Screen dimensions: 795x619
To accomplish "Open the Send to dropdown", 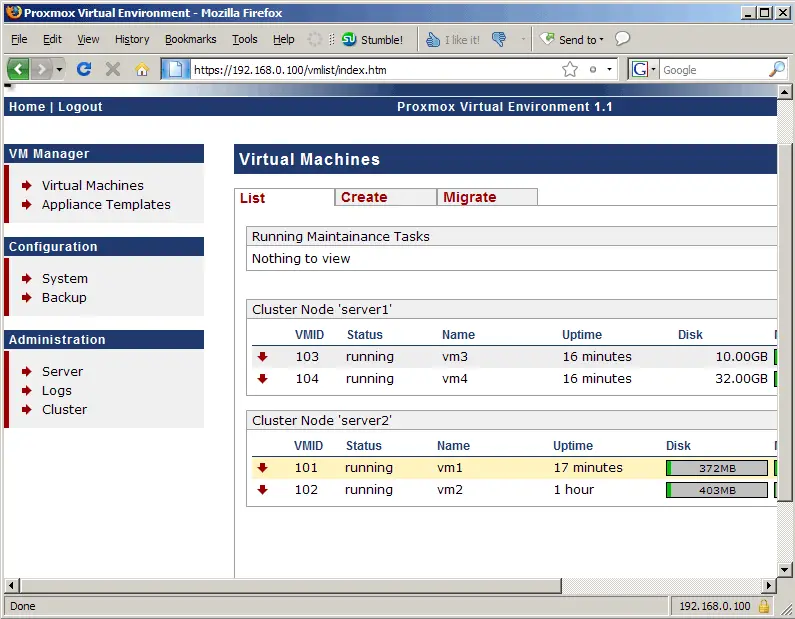I will [x=572, y=40].
